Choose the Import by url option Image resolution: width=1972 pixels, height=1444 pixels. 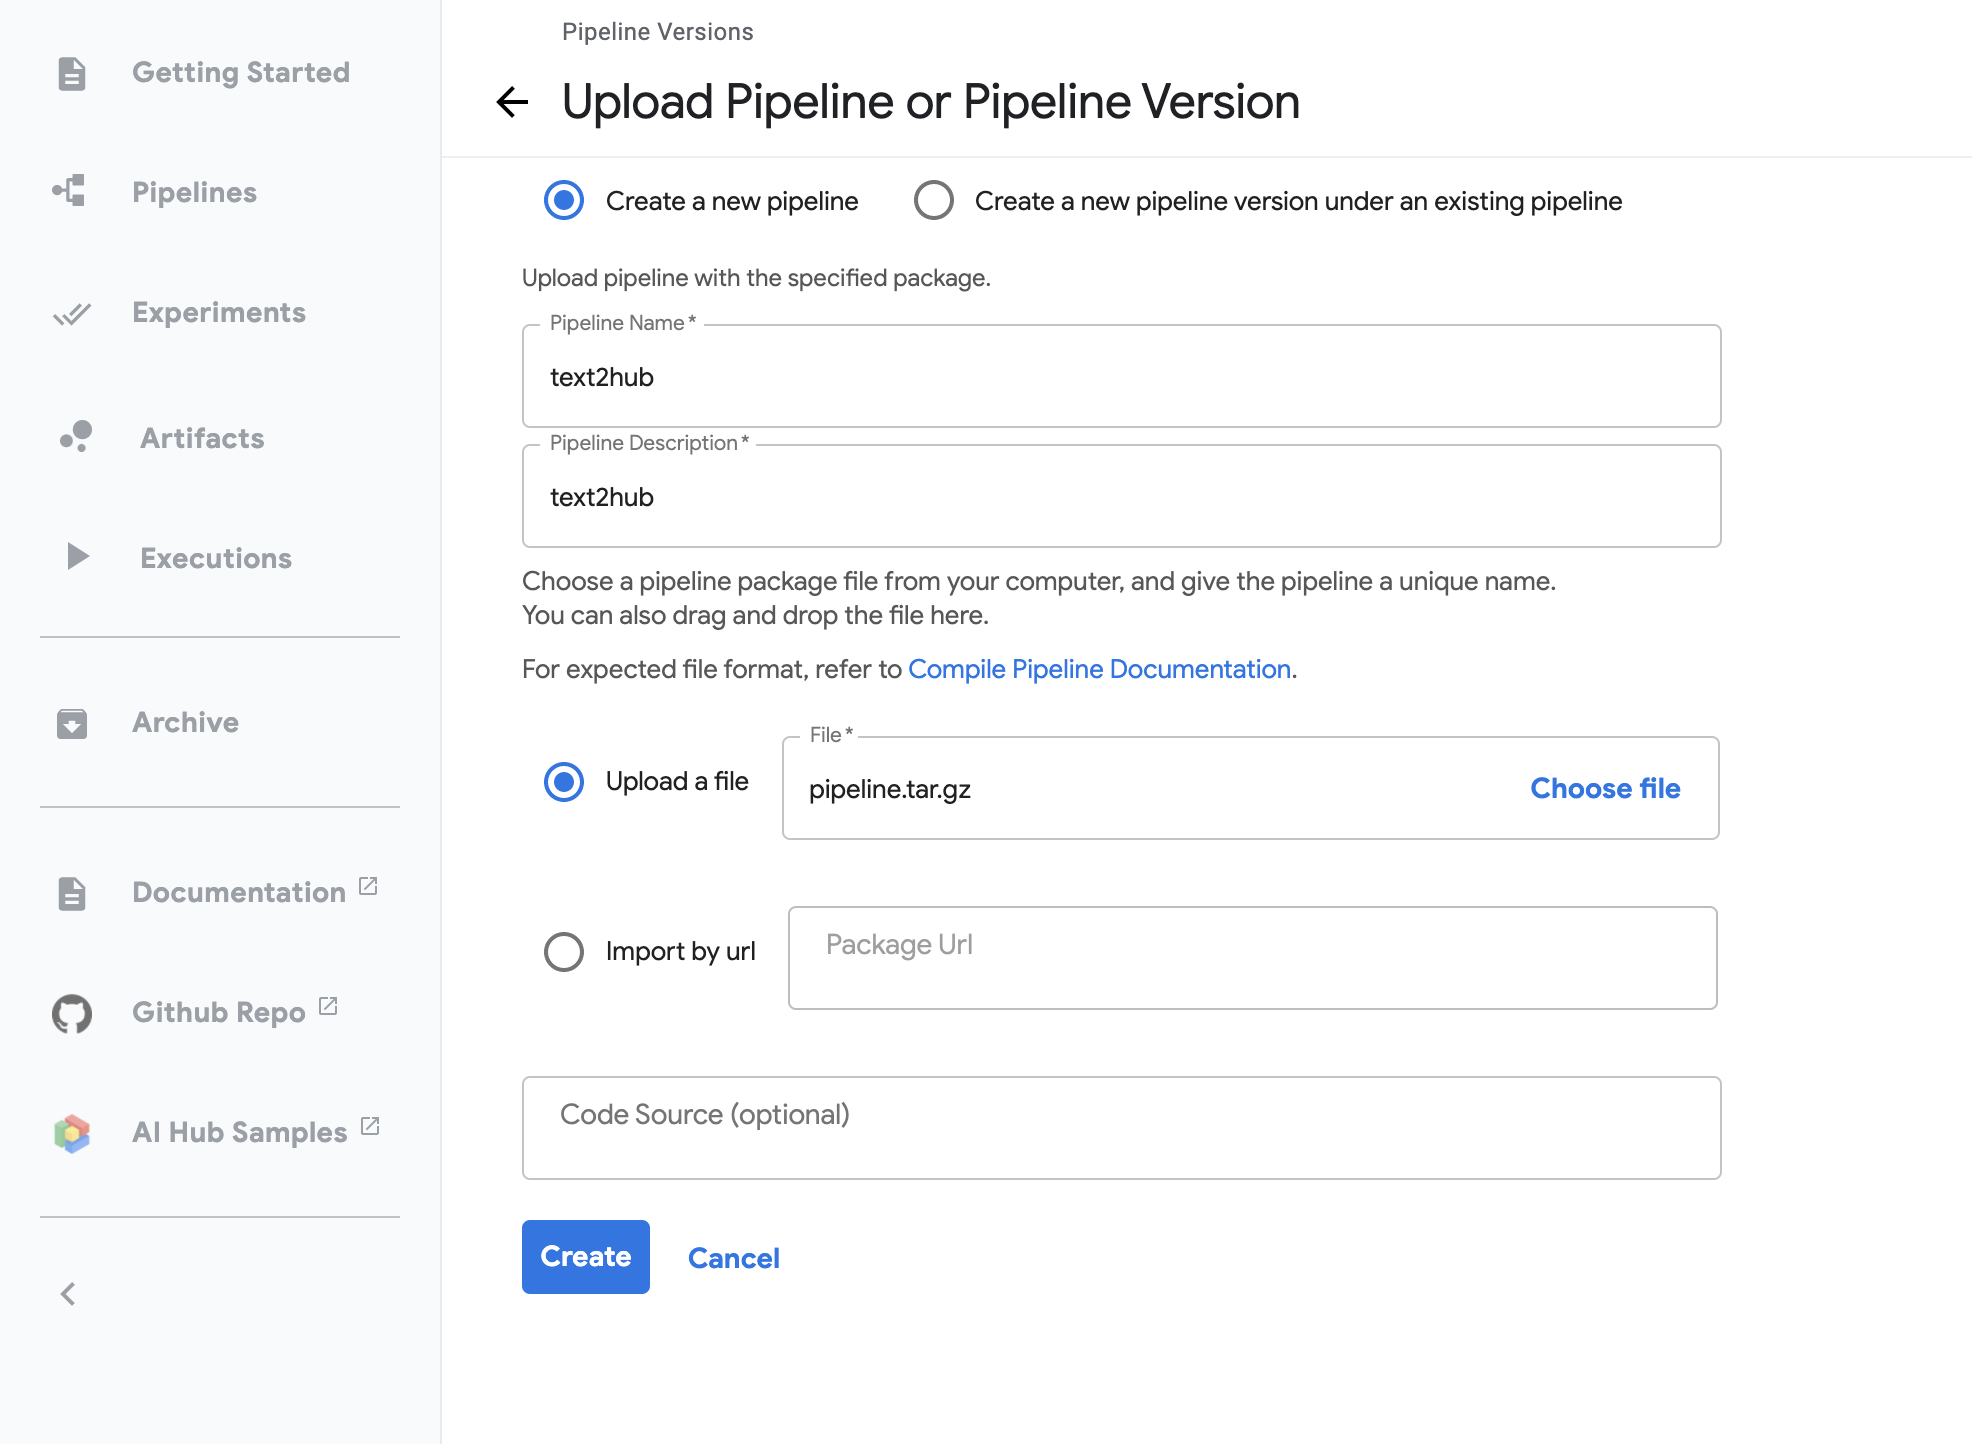[564, 951]
